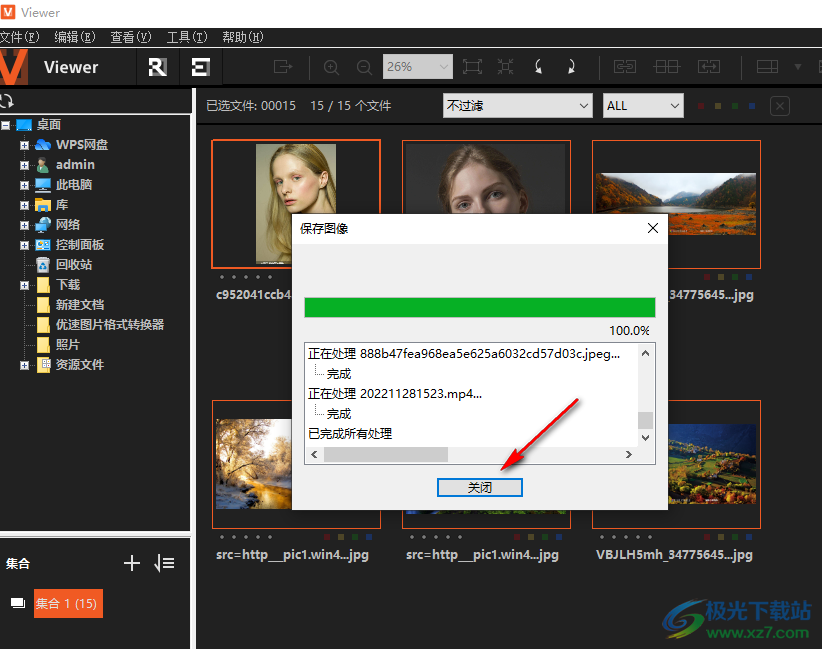
Task: Click the log horizontal scroll left arrow
Action: [314, 455]
